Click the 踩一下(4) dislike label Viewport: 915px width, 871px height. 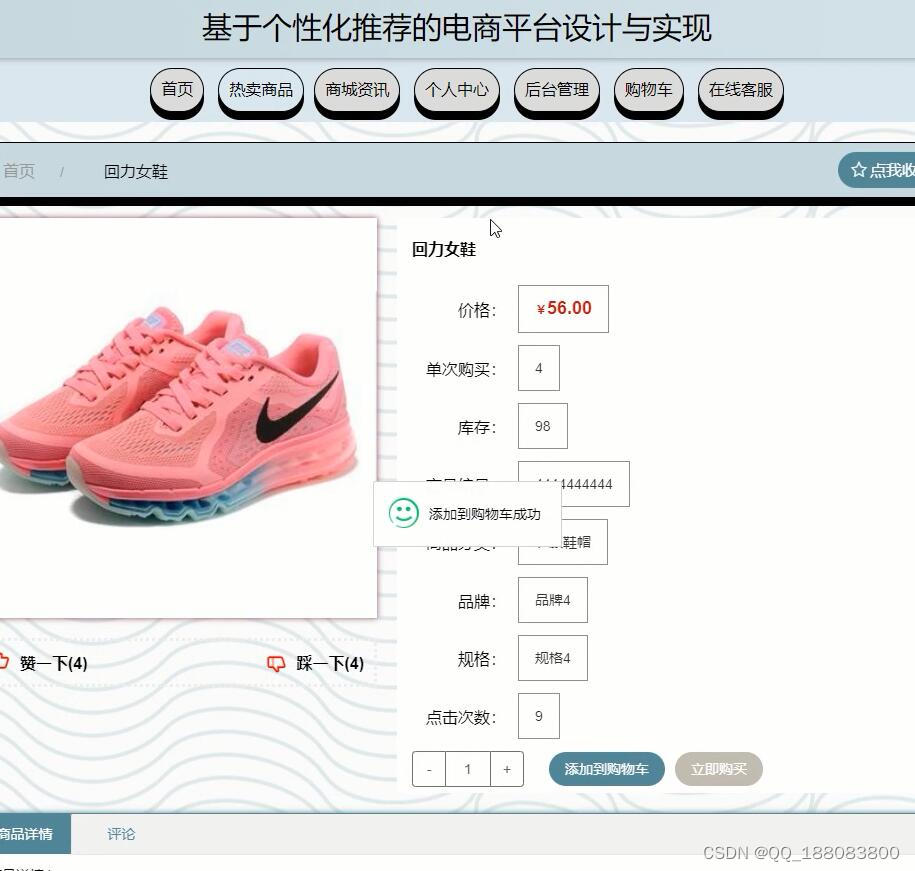pos(330,663)
